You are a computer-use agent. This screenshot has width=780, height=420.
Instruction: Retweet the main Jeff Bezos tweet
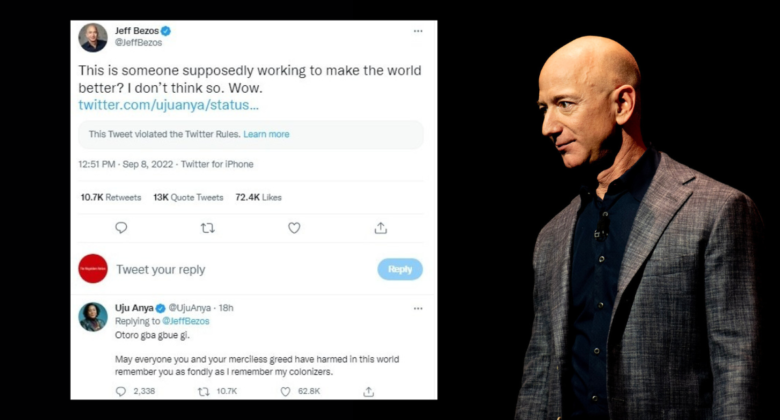207,228
